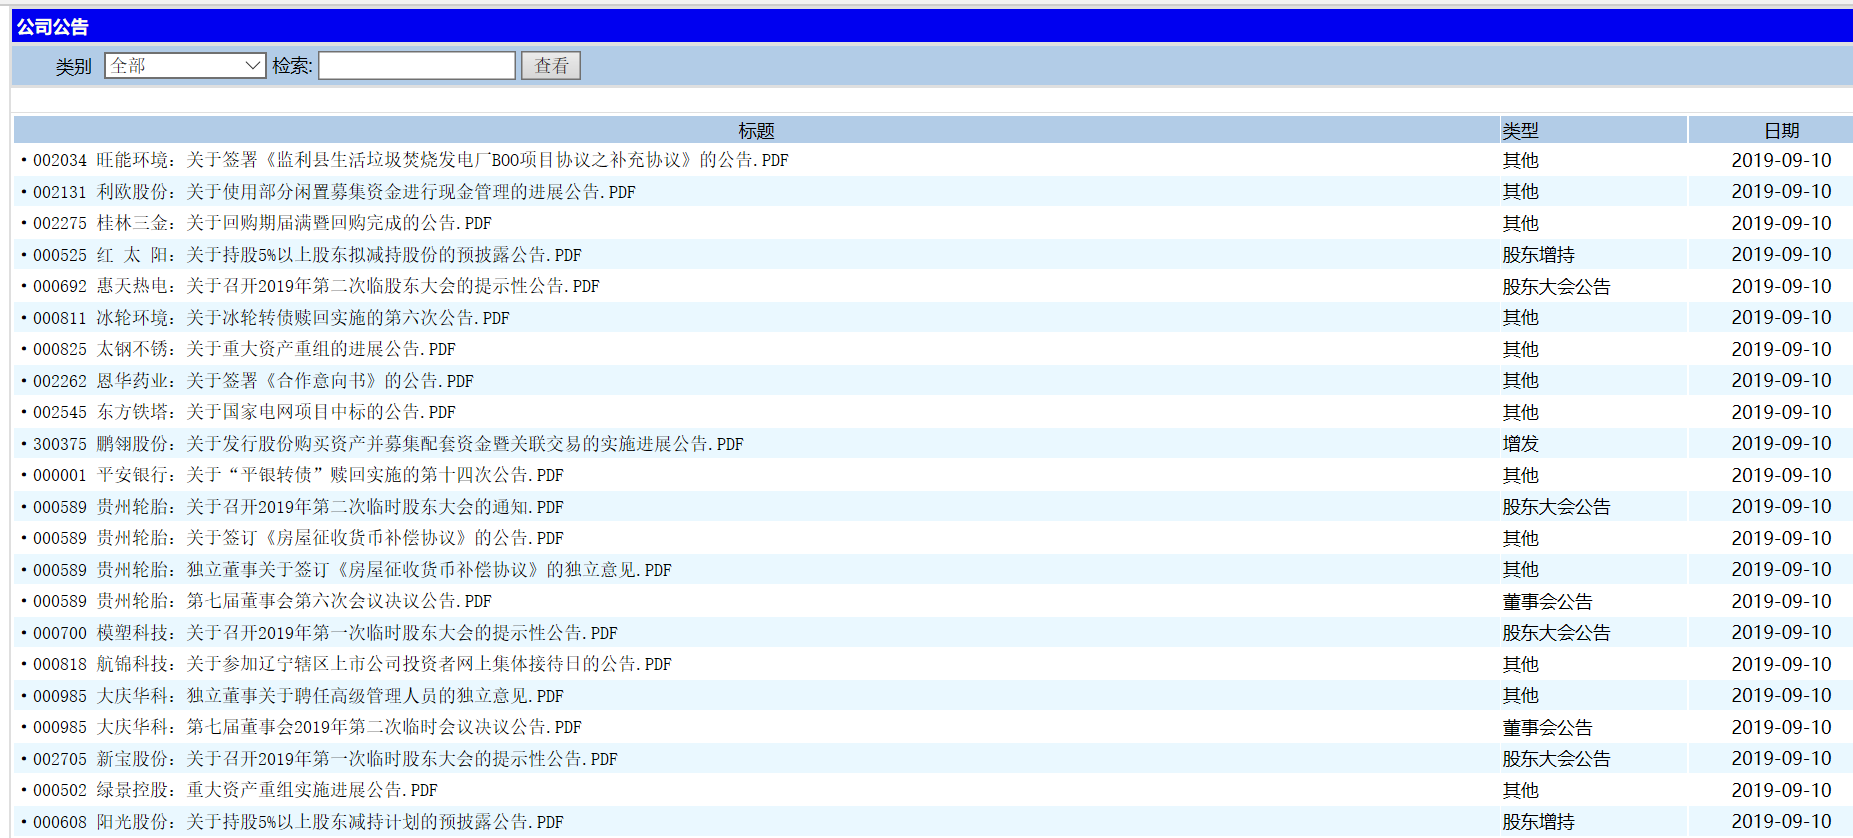Click 董事会公告 type in 贵州轮胎 row
The height and width of the screenshot is (838, 1853).
click(x=1547, y=602)
